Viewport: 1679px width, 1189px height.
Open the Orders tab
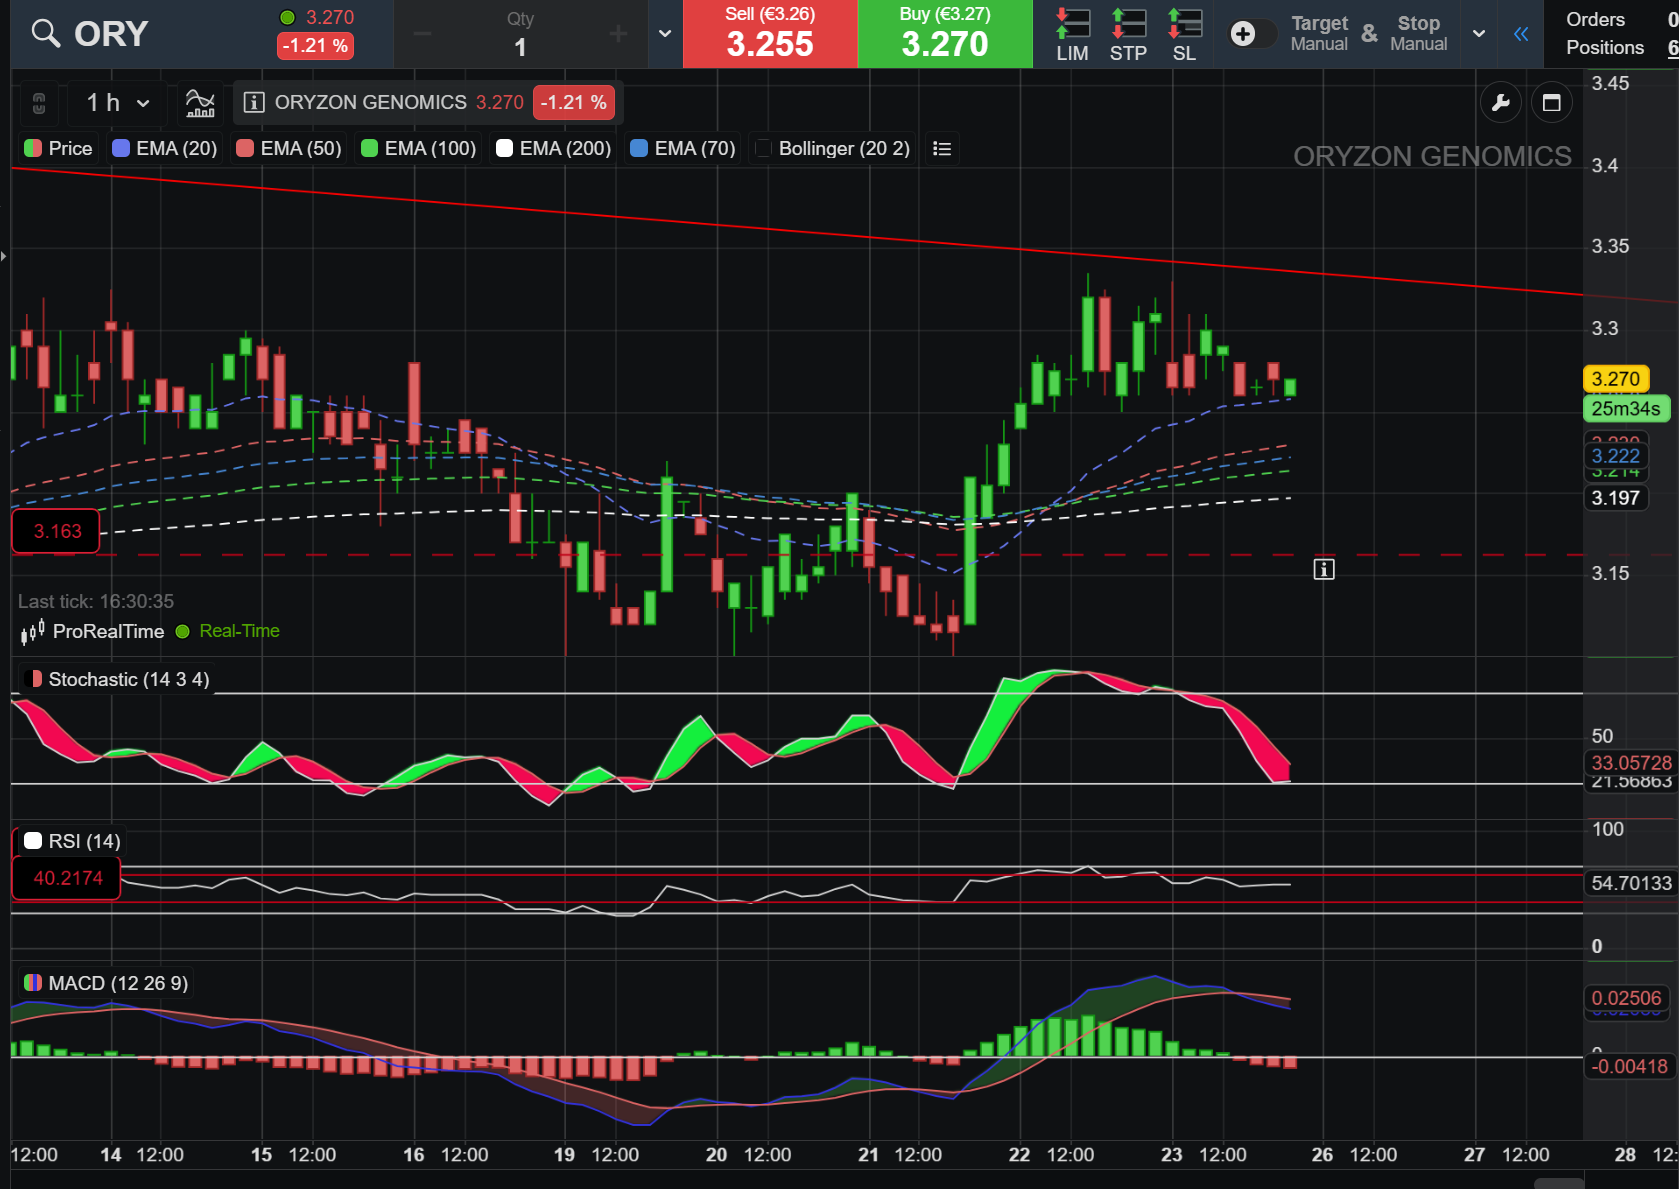1595,20
